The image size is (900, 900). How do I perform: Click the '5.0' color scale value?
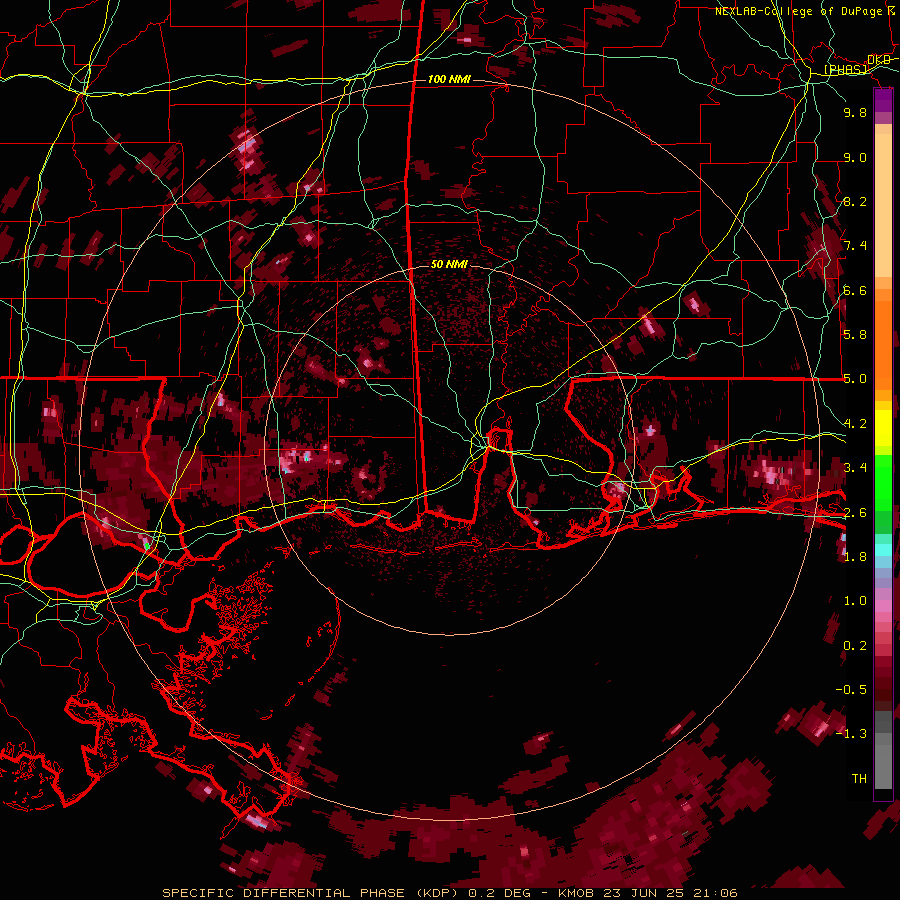click(855, 379)
